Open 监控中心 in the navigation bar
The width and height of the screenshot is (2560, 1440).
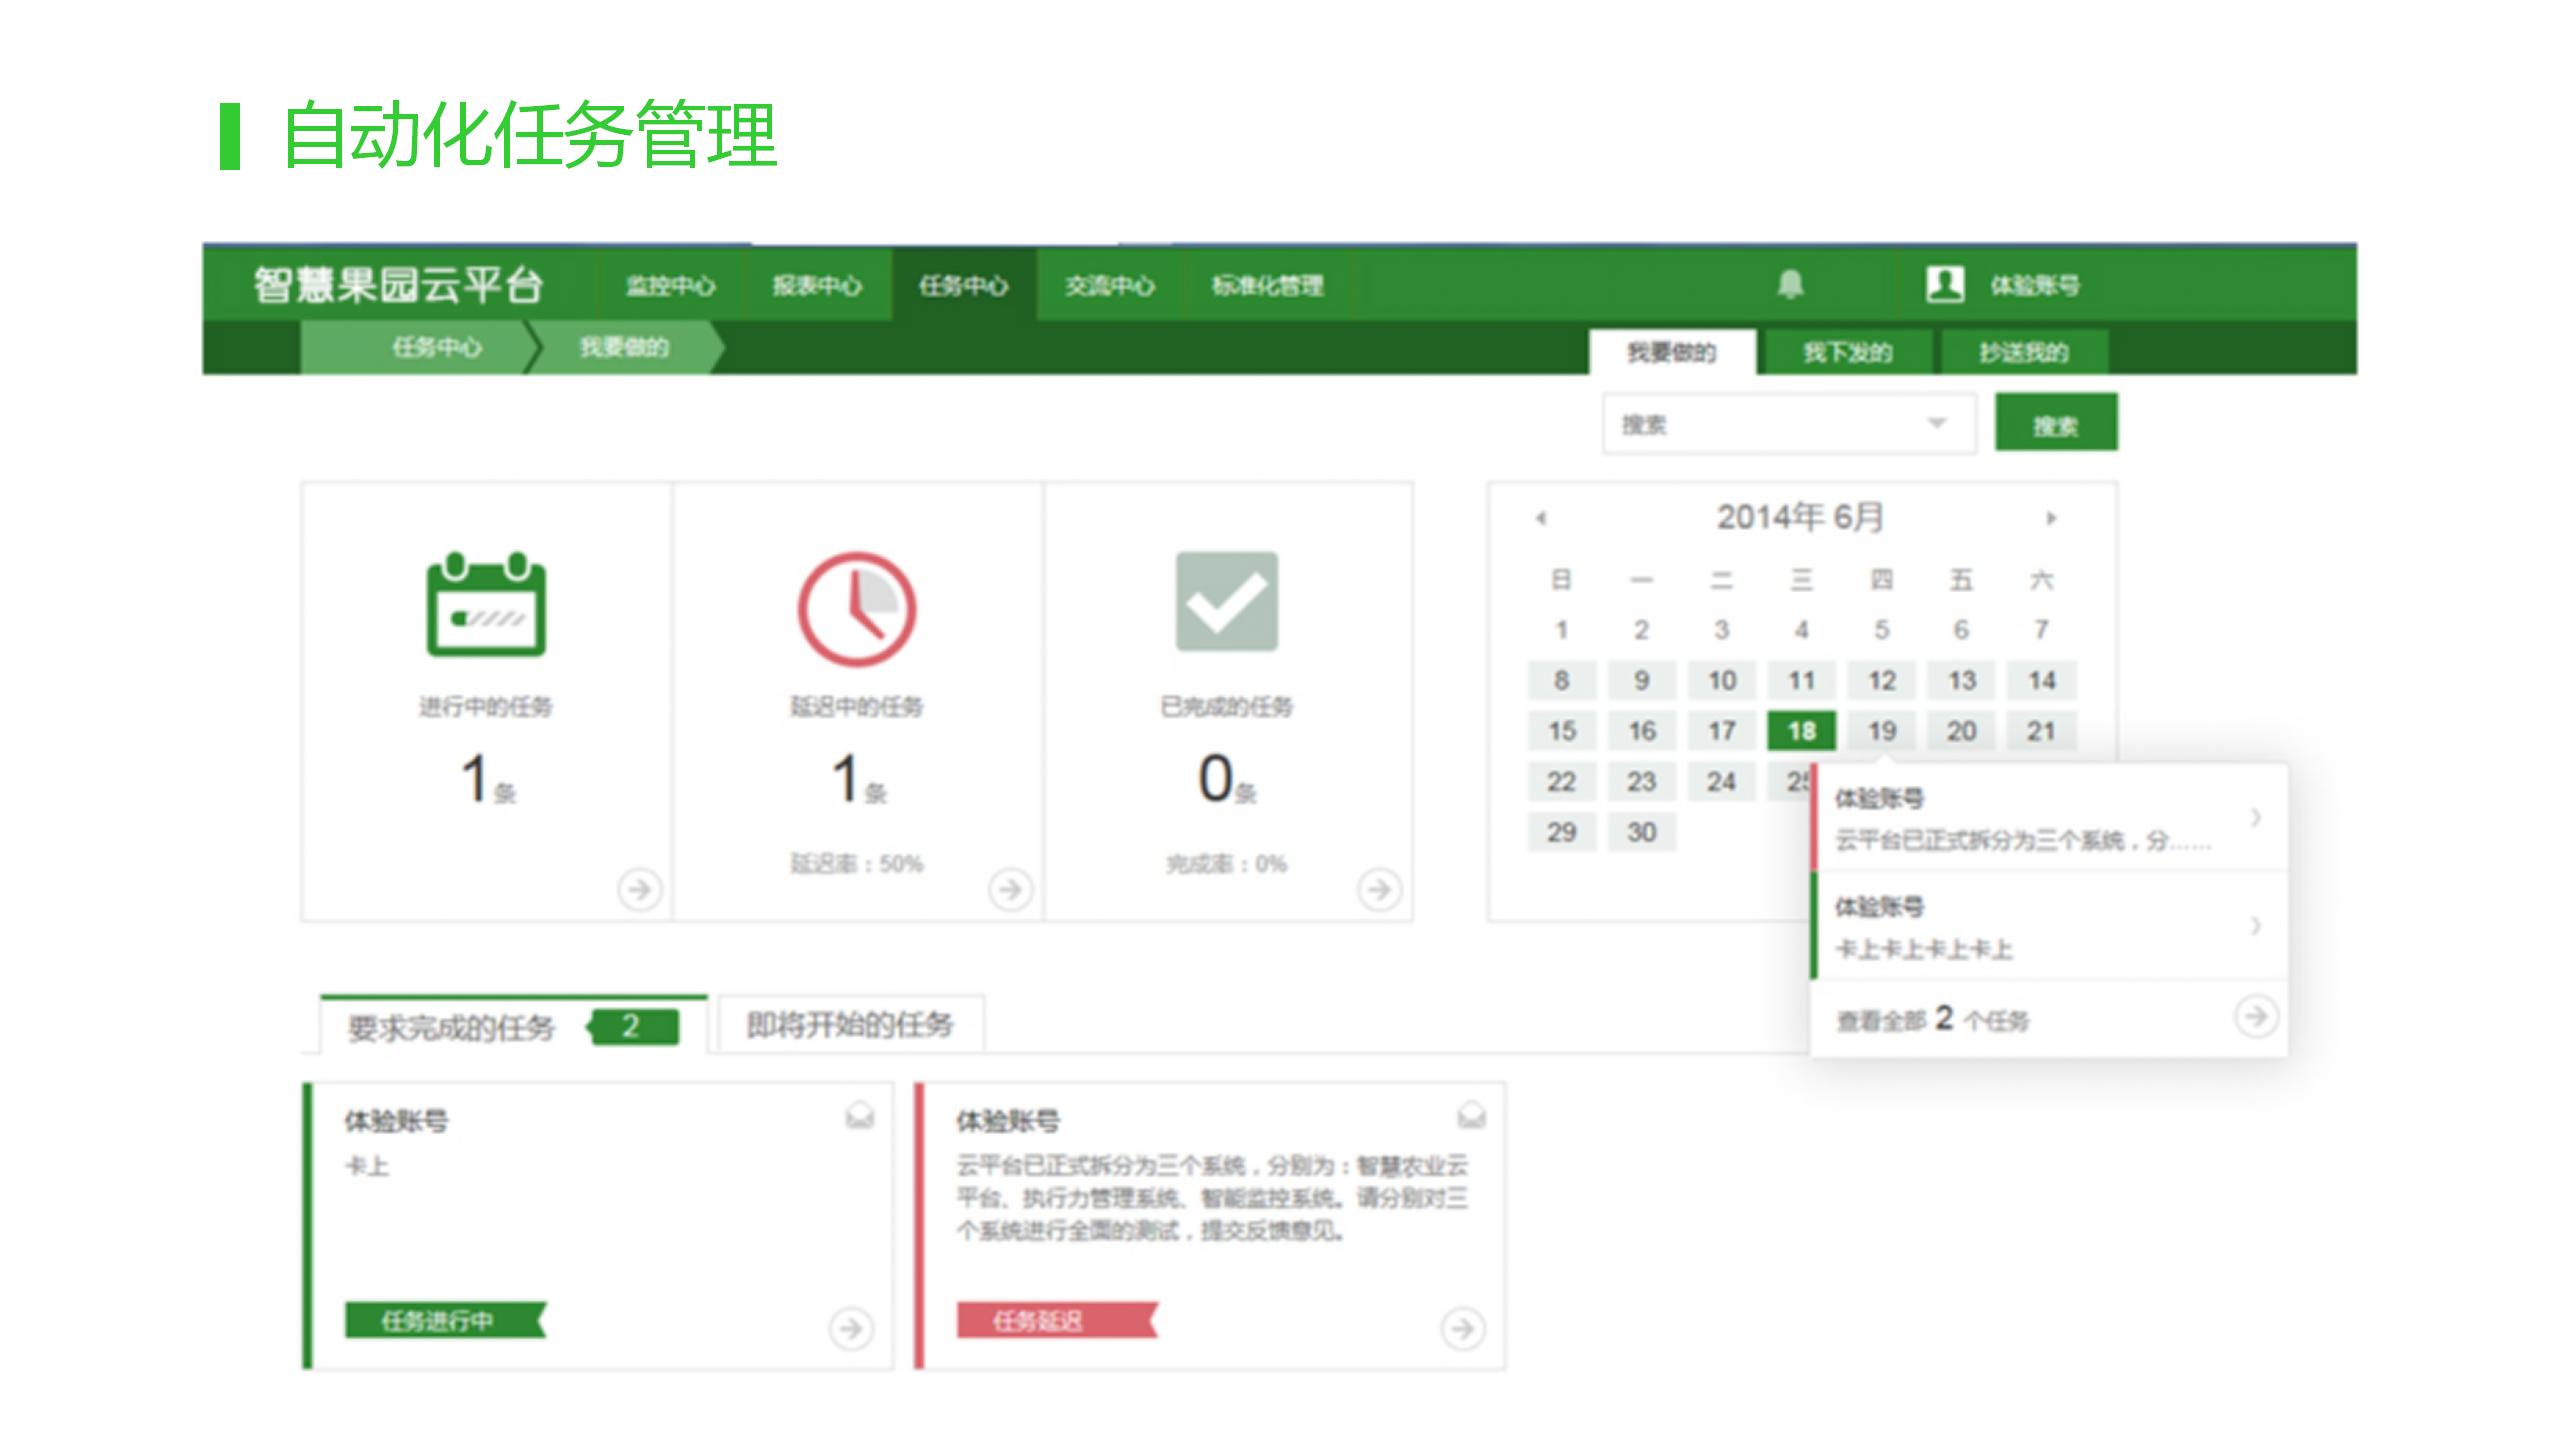tap(670, 286)
